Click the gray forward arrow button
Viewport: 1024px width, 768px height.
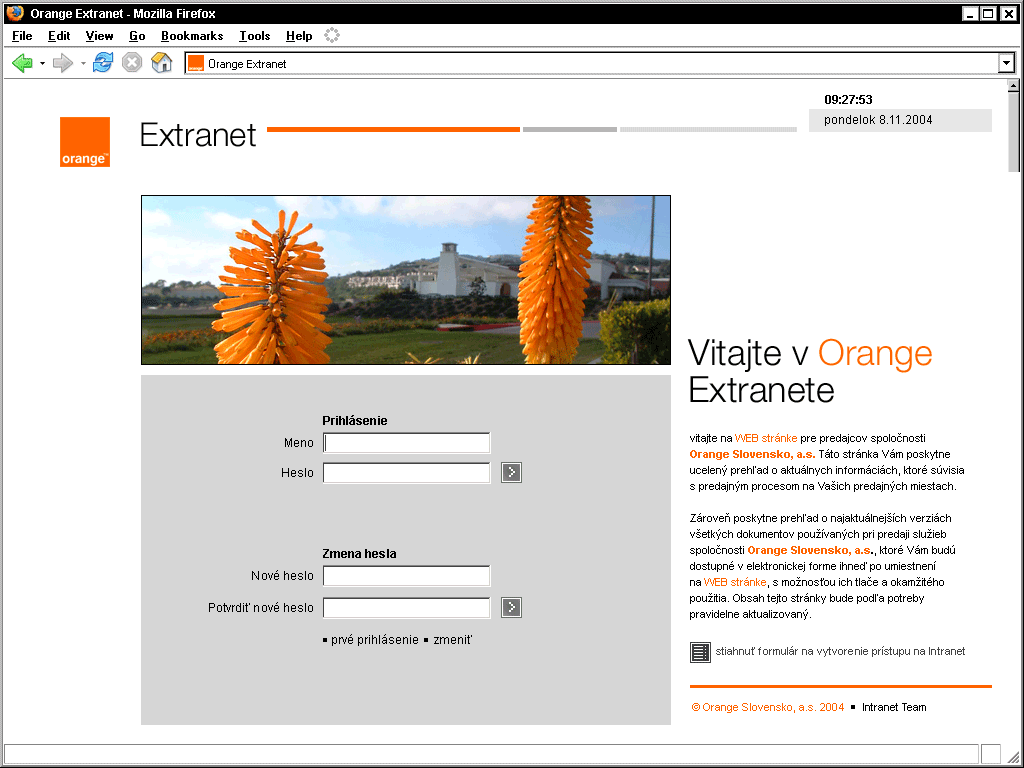(x=63, y=63)
